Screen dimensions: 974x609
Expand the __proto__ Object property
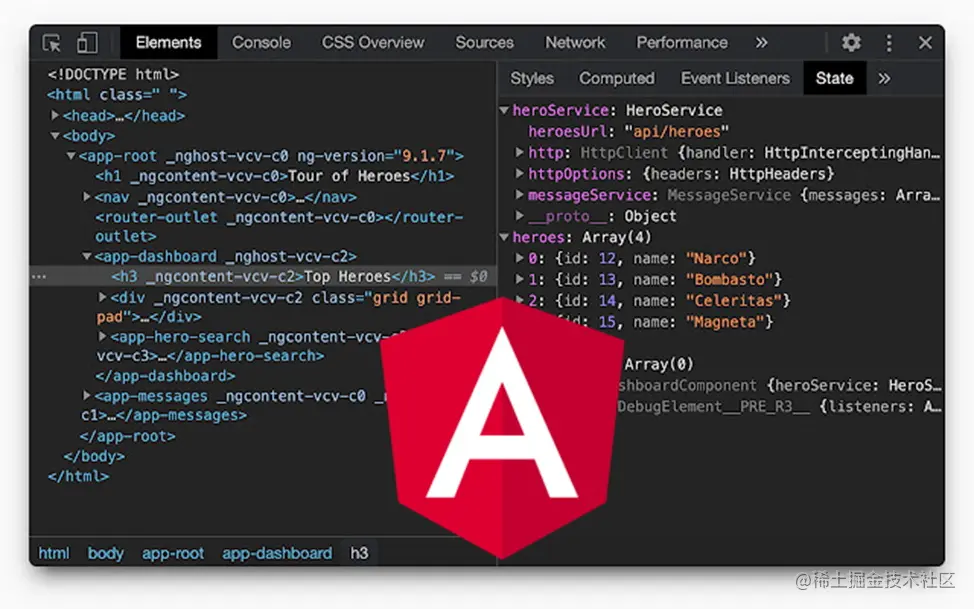(519, 216)
